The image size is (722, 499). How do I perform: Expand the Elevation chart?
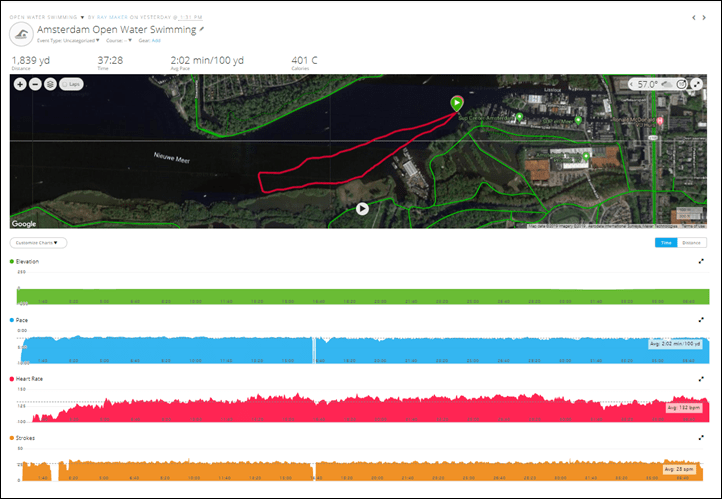(701, 261)
